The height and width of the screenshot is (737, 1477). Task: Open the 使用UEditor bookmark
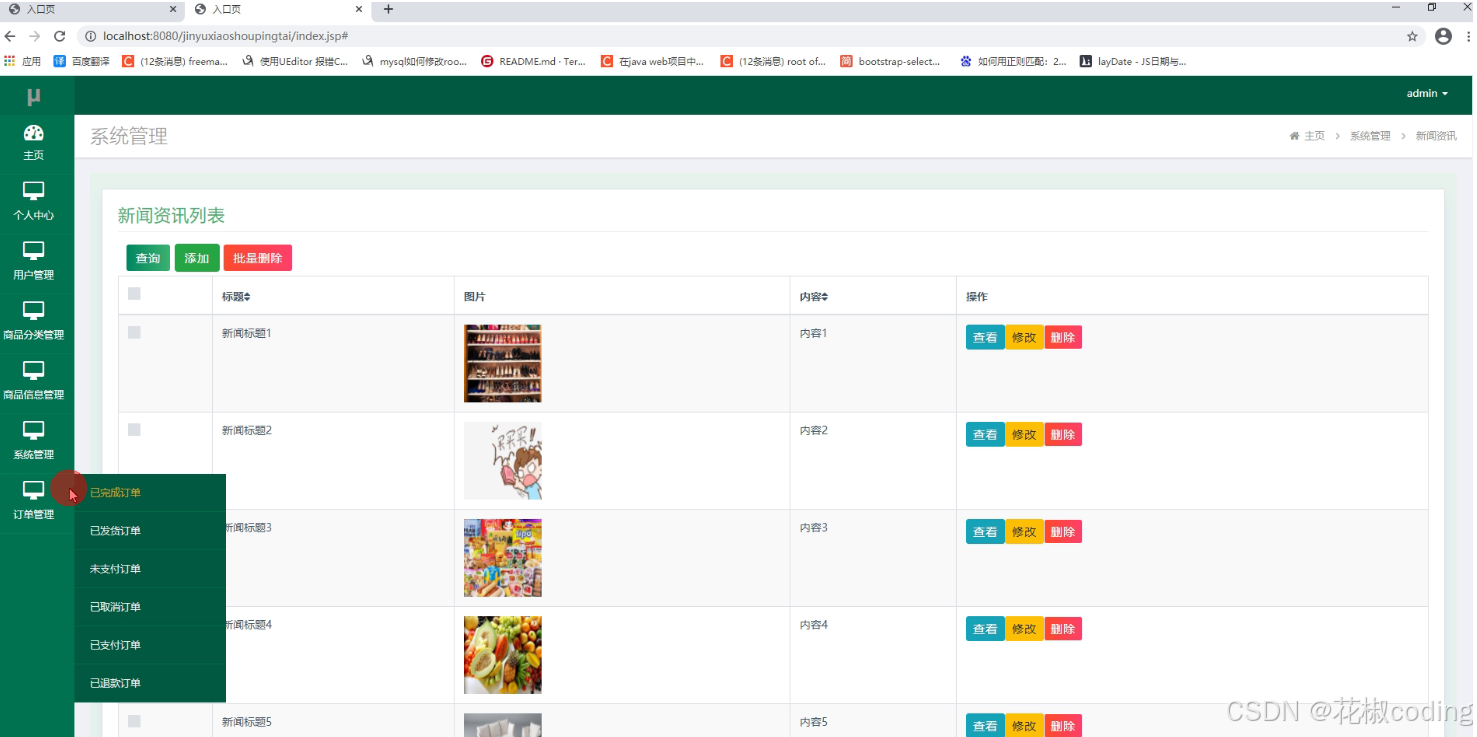[x=295, y=61]
